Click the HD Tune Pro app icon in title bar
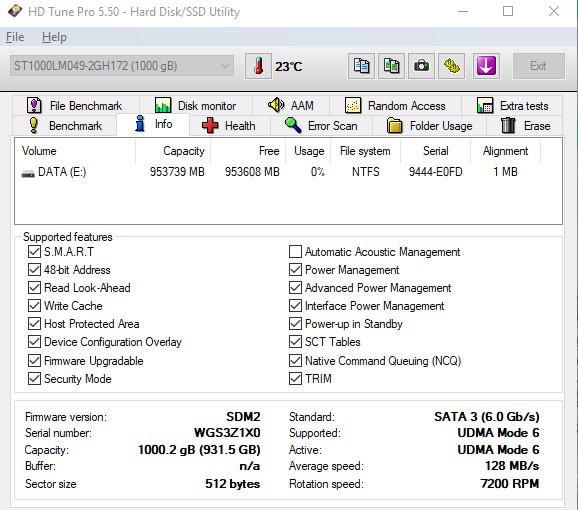The height and width of the screenshot is (510, 578). [x=15, y=11]
